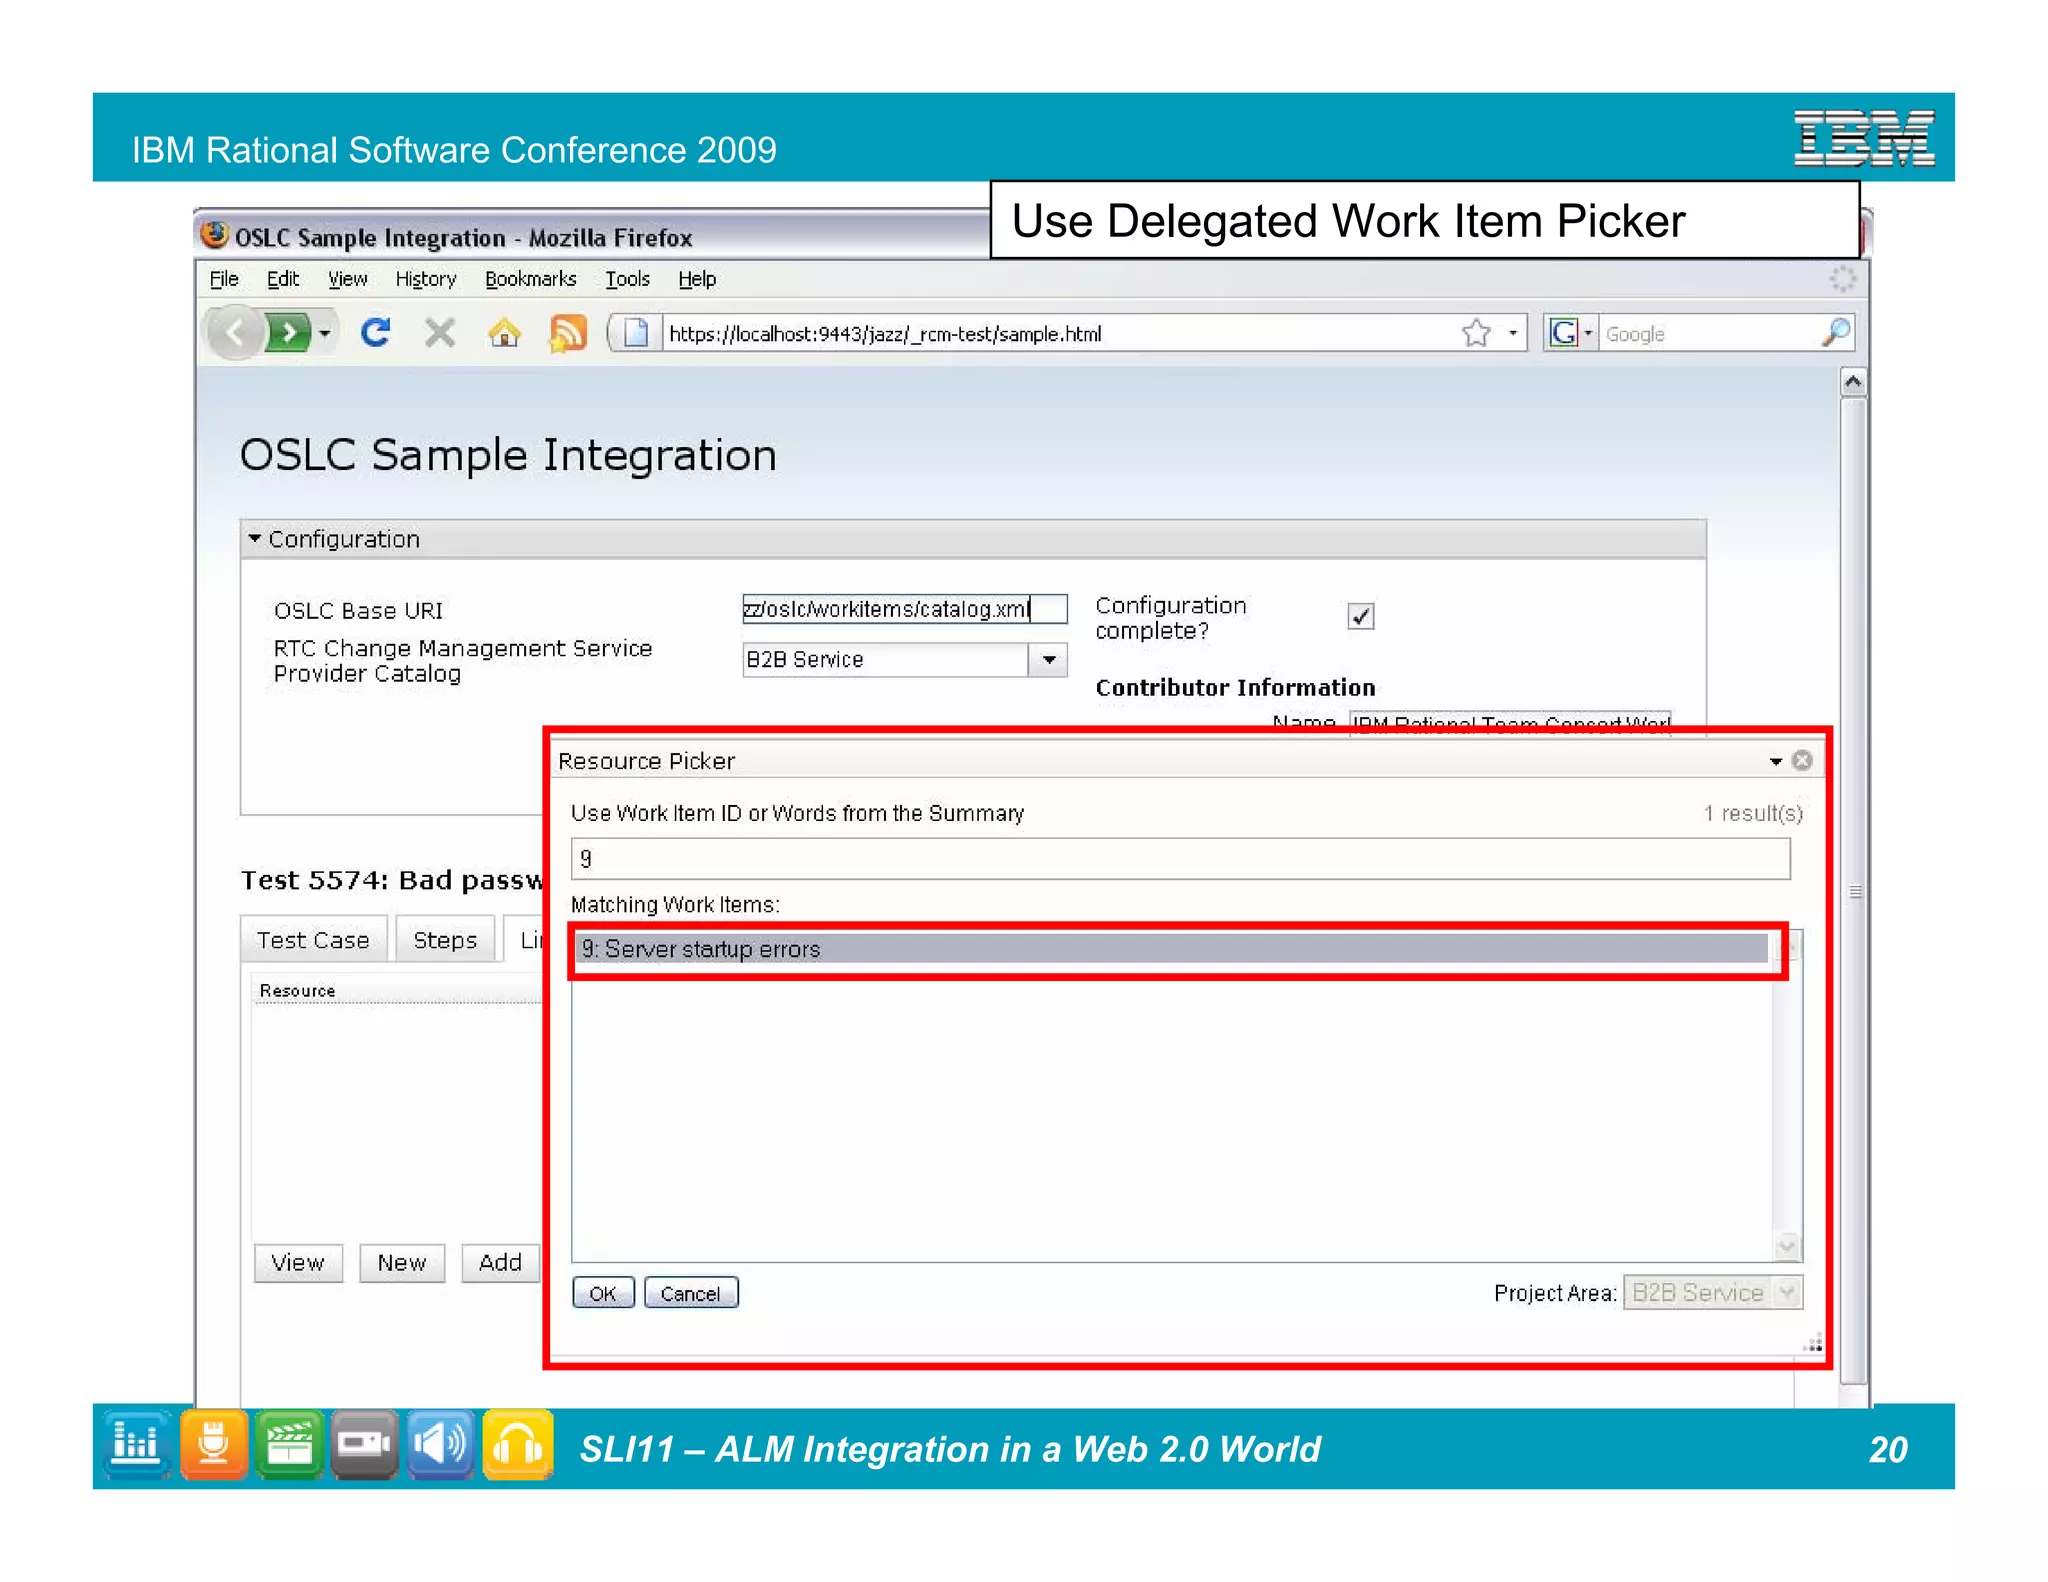Click the Resource Picker resize grip
The image size is (2048, 1582).
tap(1813, 1343)
